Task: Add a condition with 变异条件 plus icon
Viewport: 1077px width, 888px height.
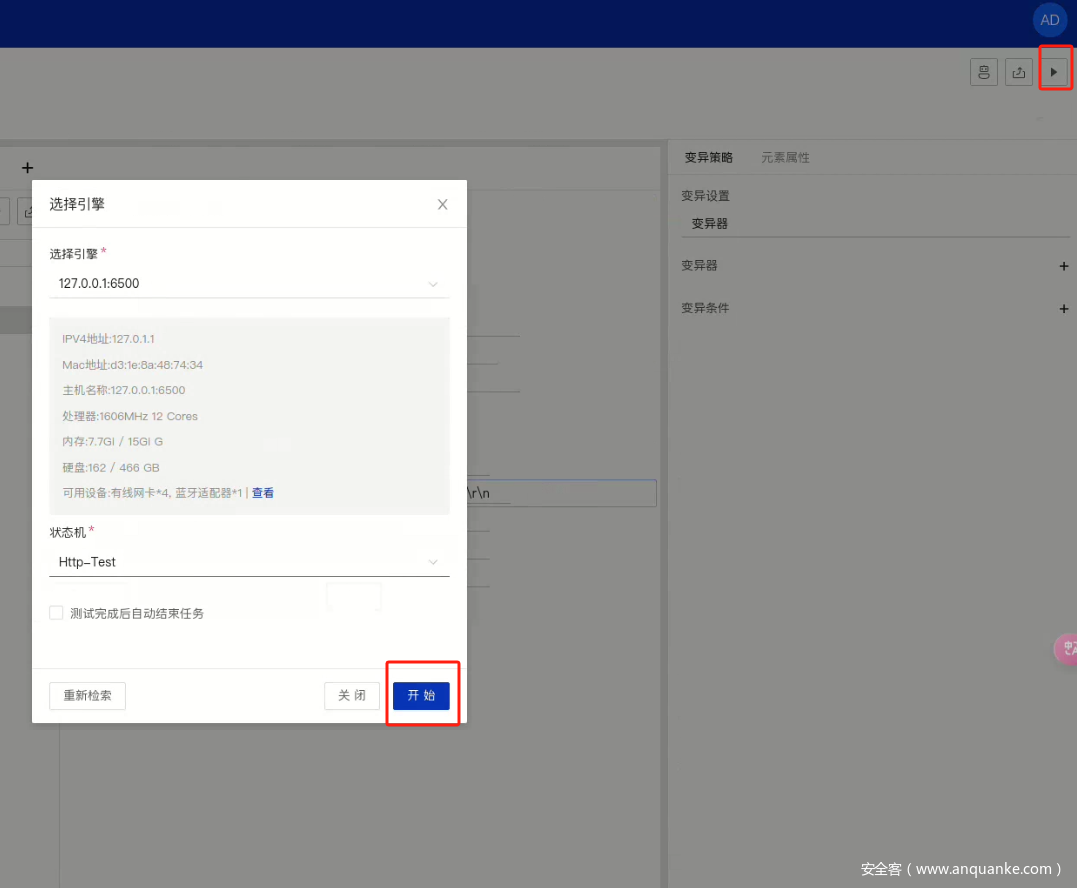Action: point(1063,309)
